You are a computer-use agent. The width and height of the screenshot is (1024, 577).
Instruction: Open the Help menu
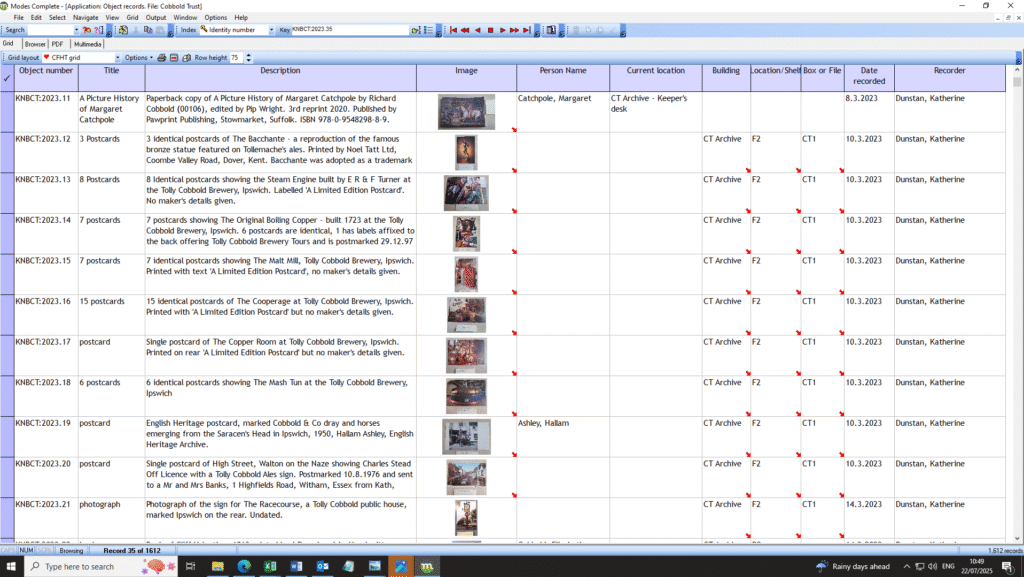[241, 18]
